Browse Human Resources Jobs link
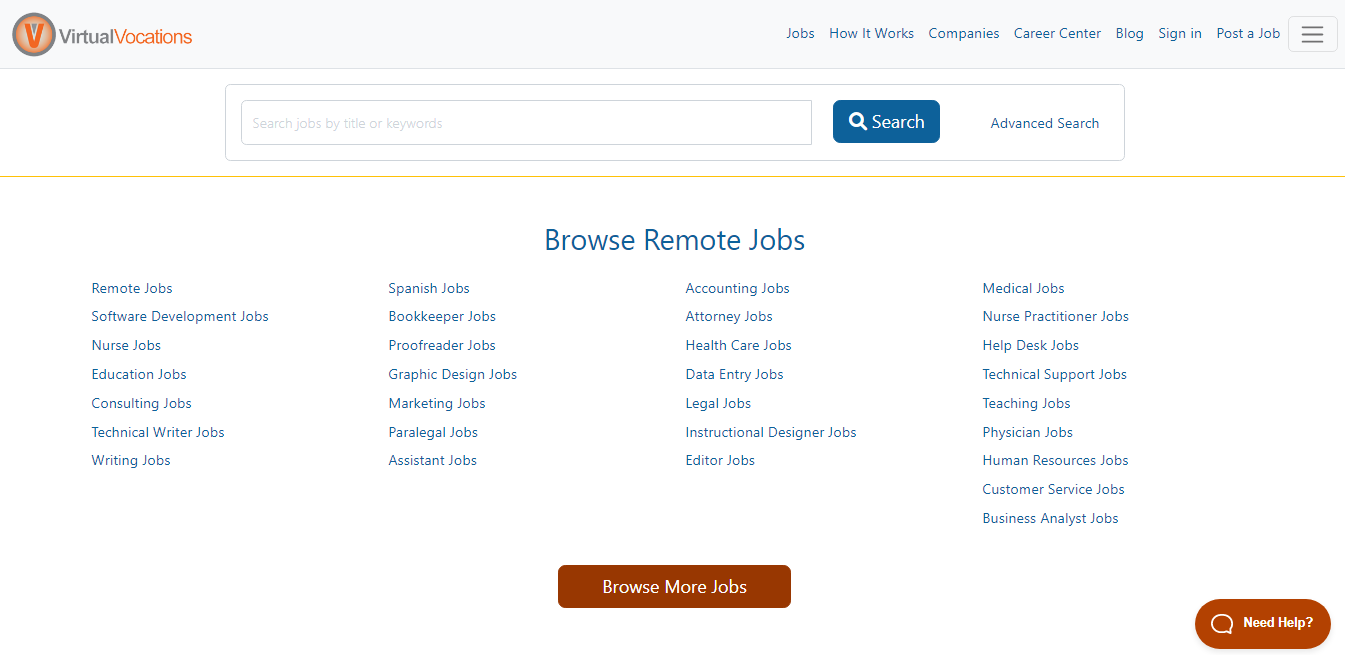1345x655 pixels. [x=1055, y=460]
